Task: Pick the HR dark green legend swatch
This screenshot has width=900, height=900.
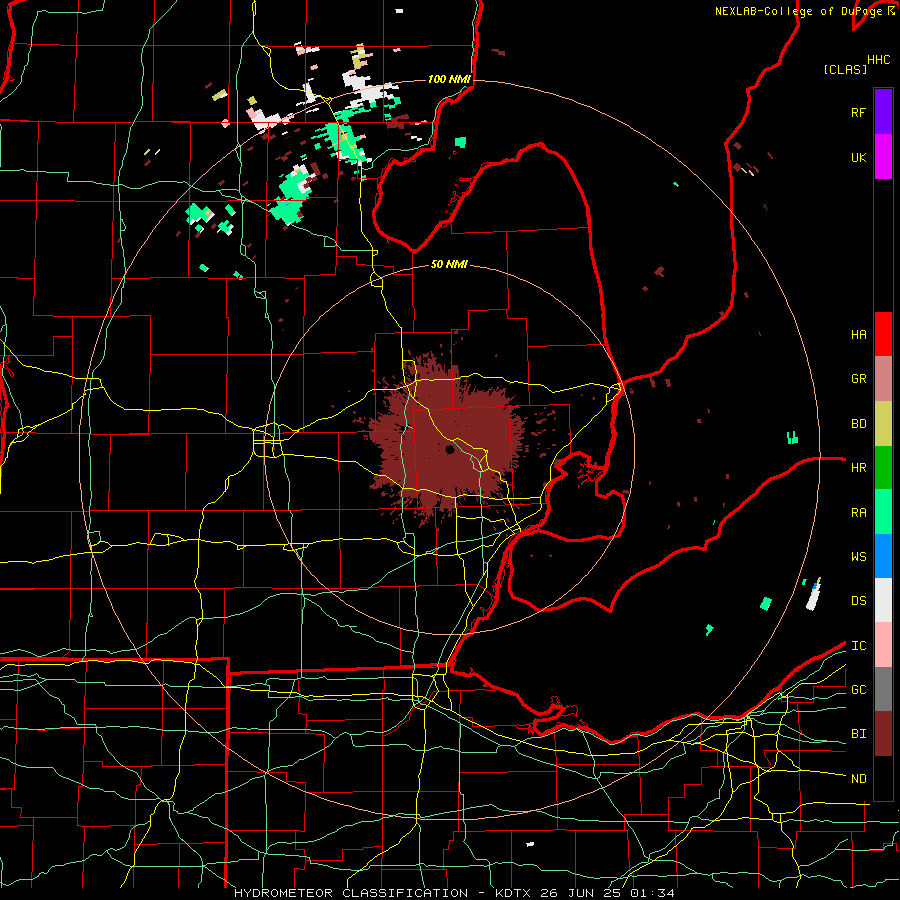Action: [883, 467]
